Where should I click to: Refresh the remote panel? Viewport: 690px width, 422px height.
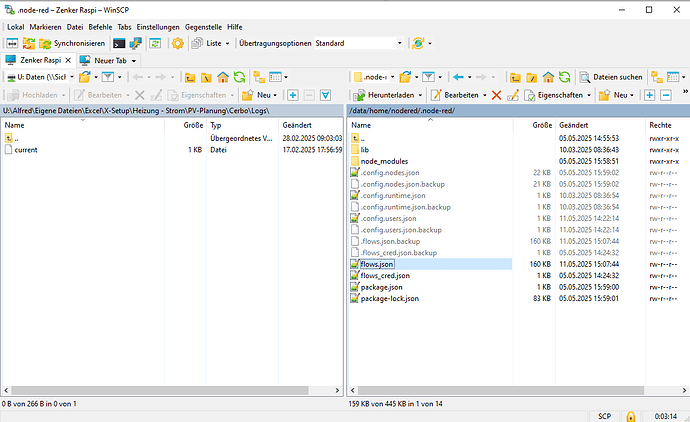[565, 77]
